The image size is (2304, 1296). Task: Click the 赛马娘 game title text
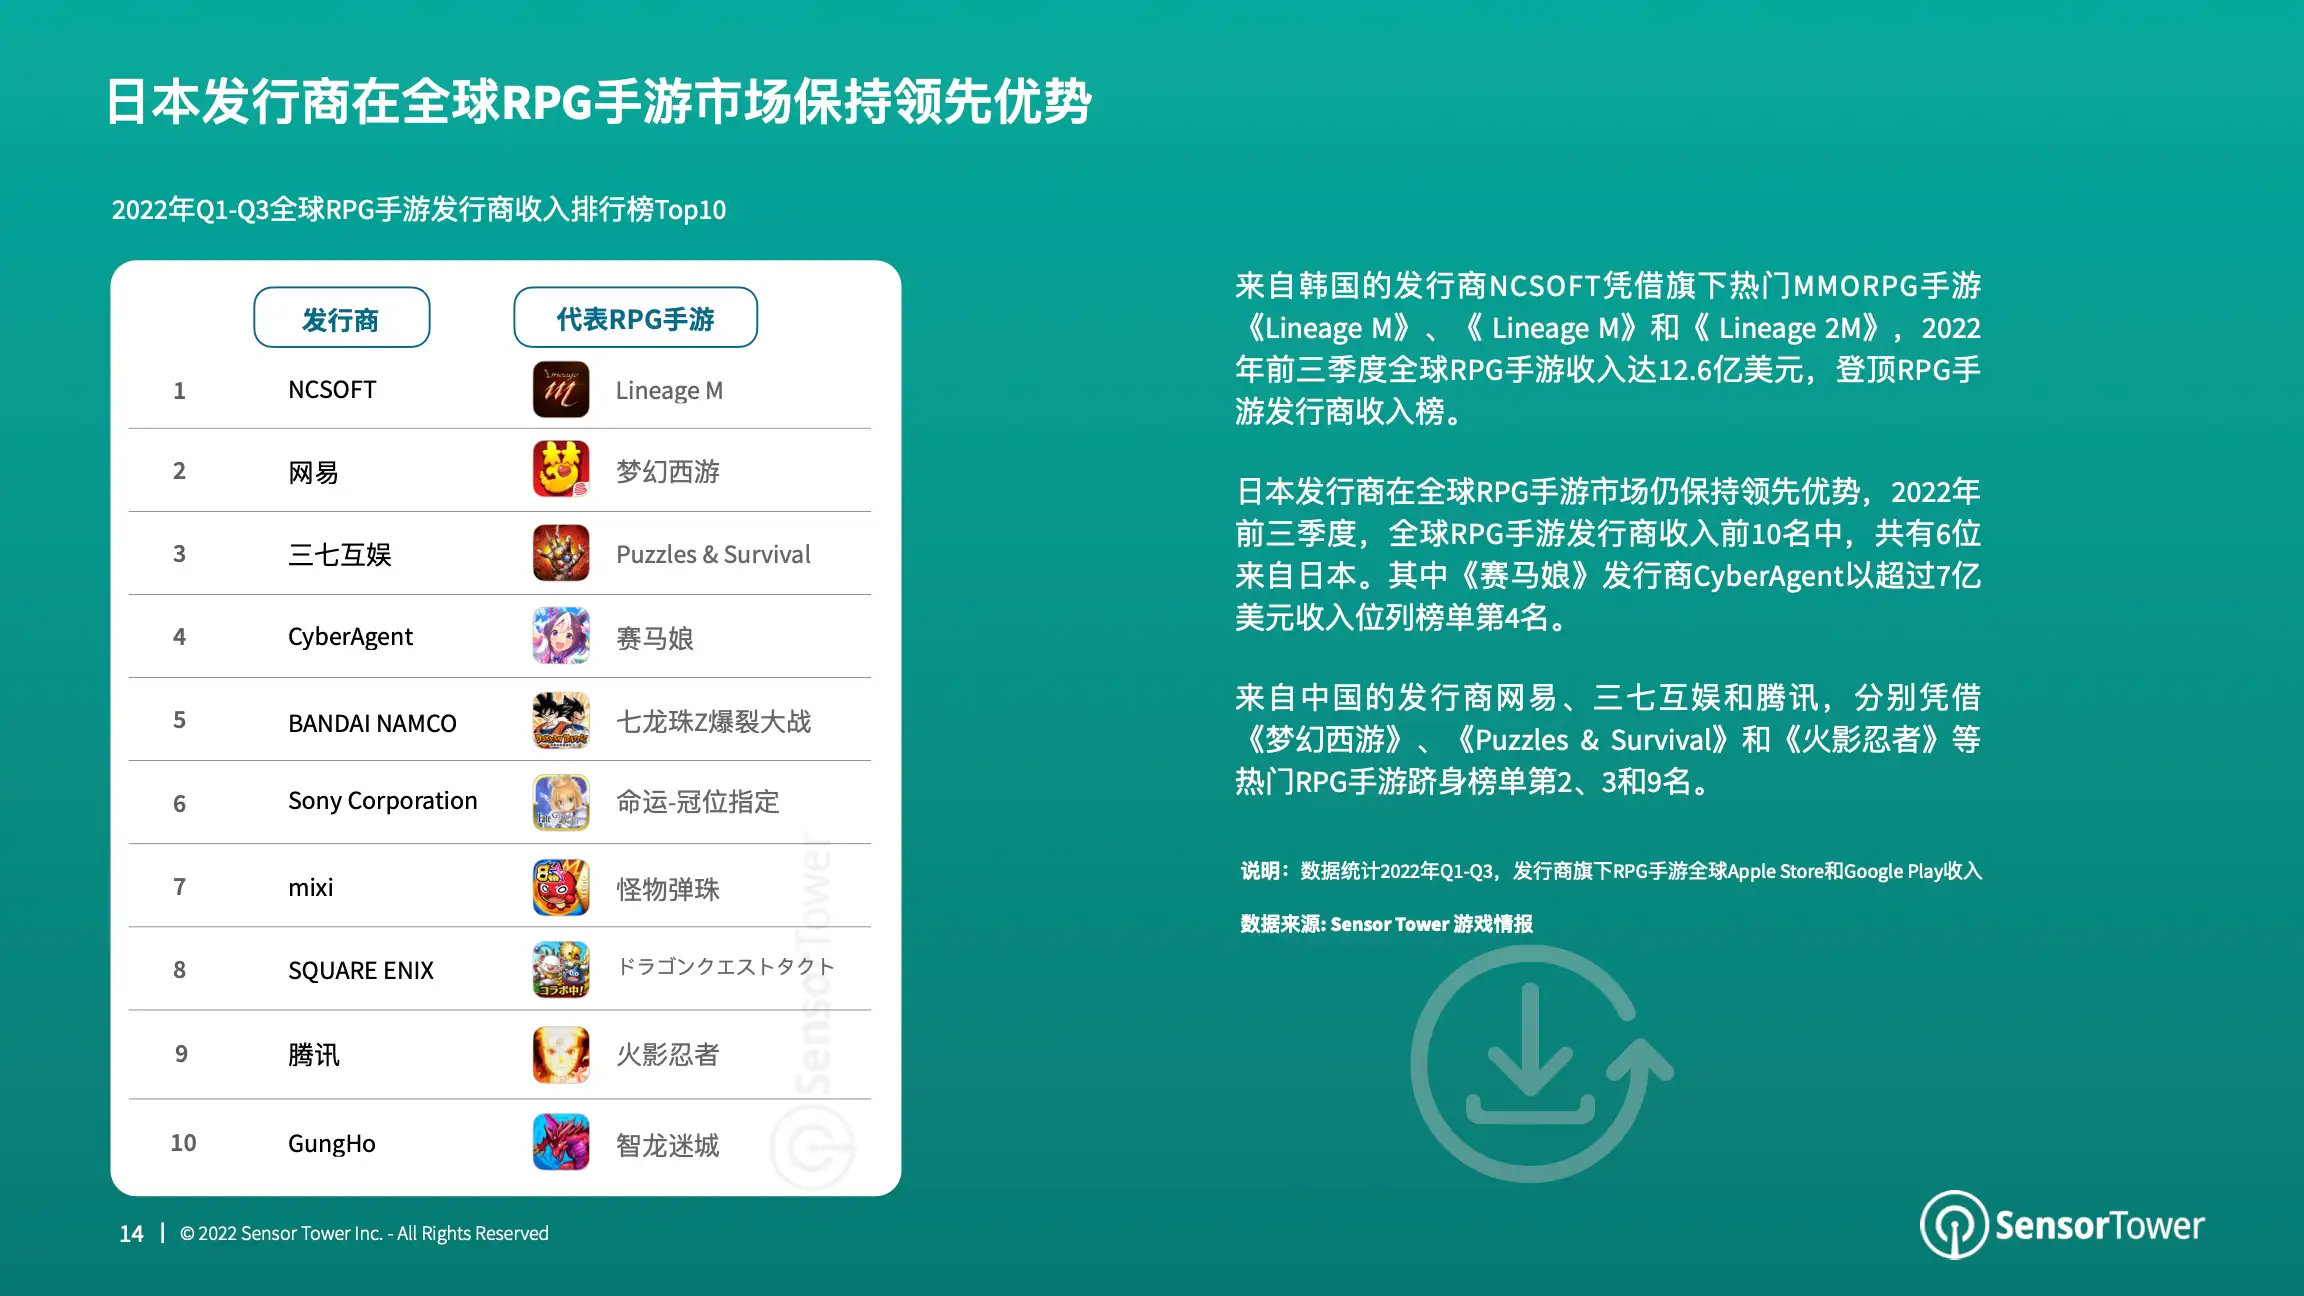[655, 638]
